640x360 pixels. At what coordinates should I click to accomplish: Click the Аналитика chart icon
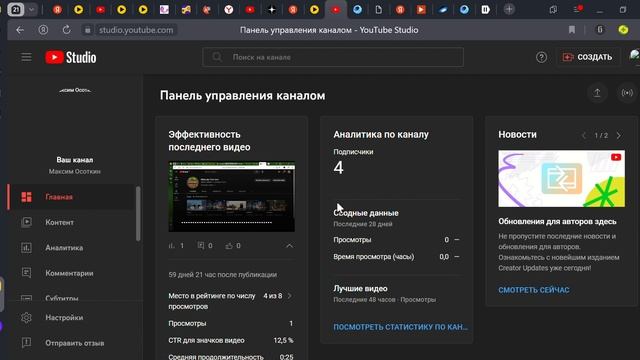pyautogui.click(x=26, y=247)
